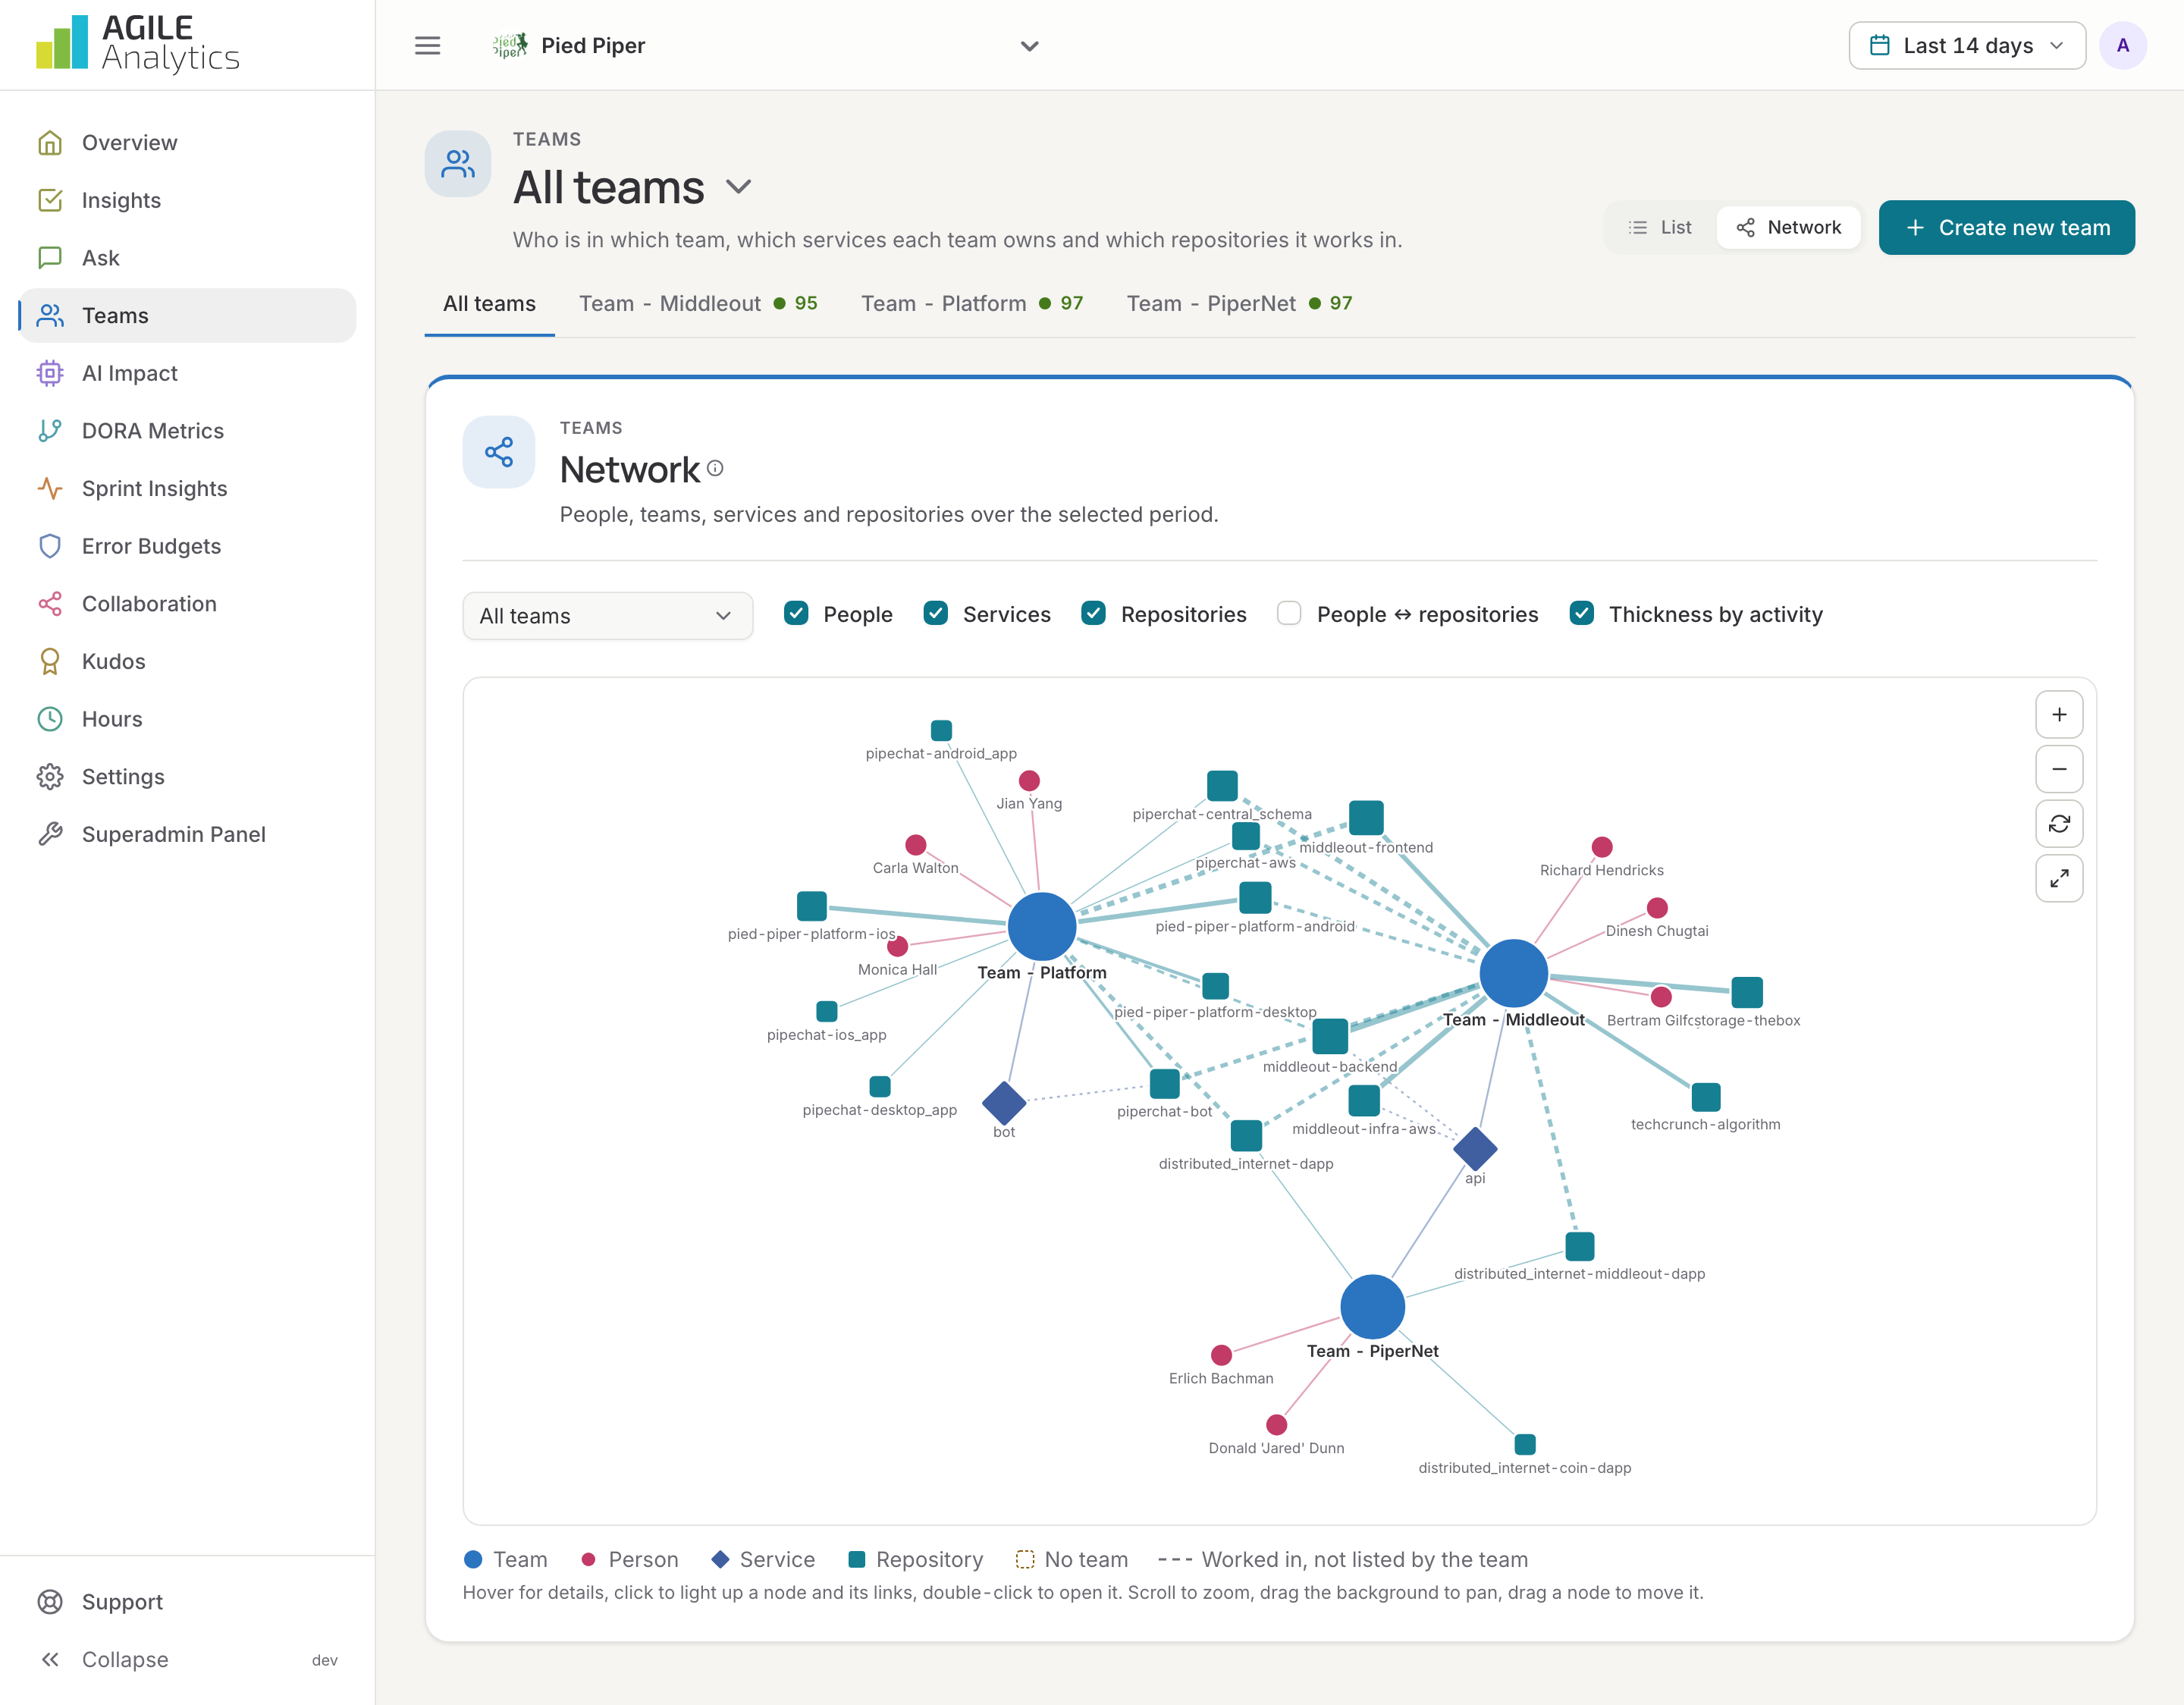
Task: Open the hamburger menu icon
Action: tap(427, 46)
